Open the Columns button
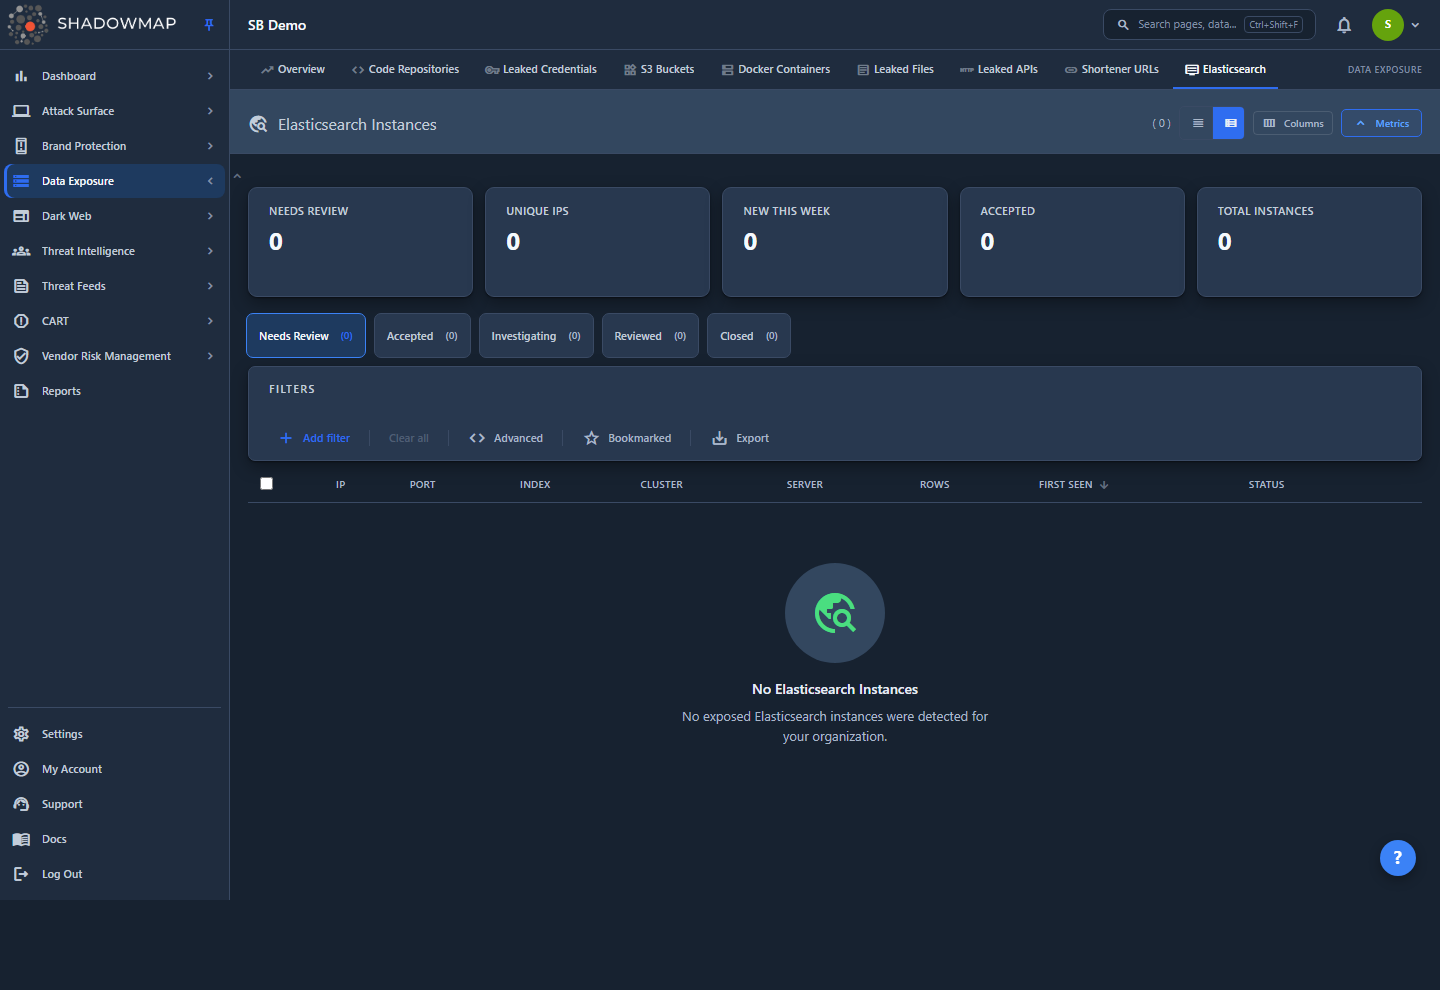Viewport: 1440px width, 990px height. pos(1293,123)
